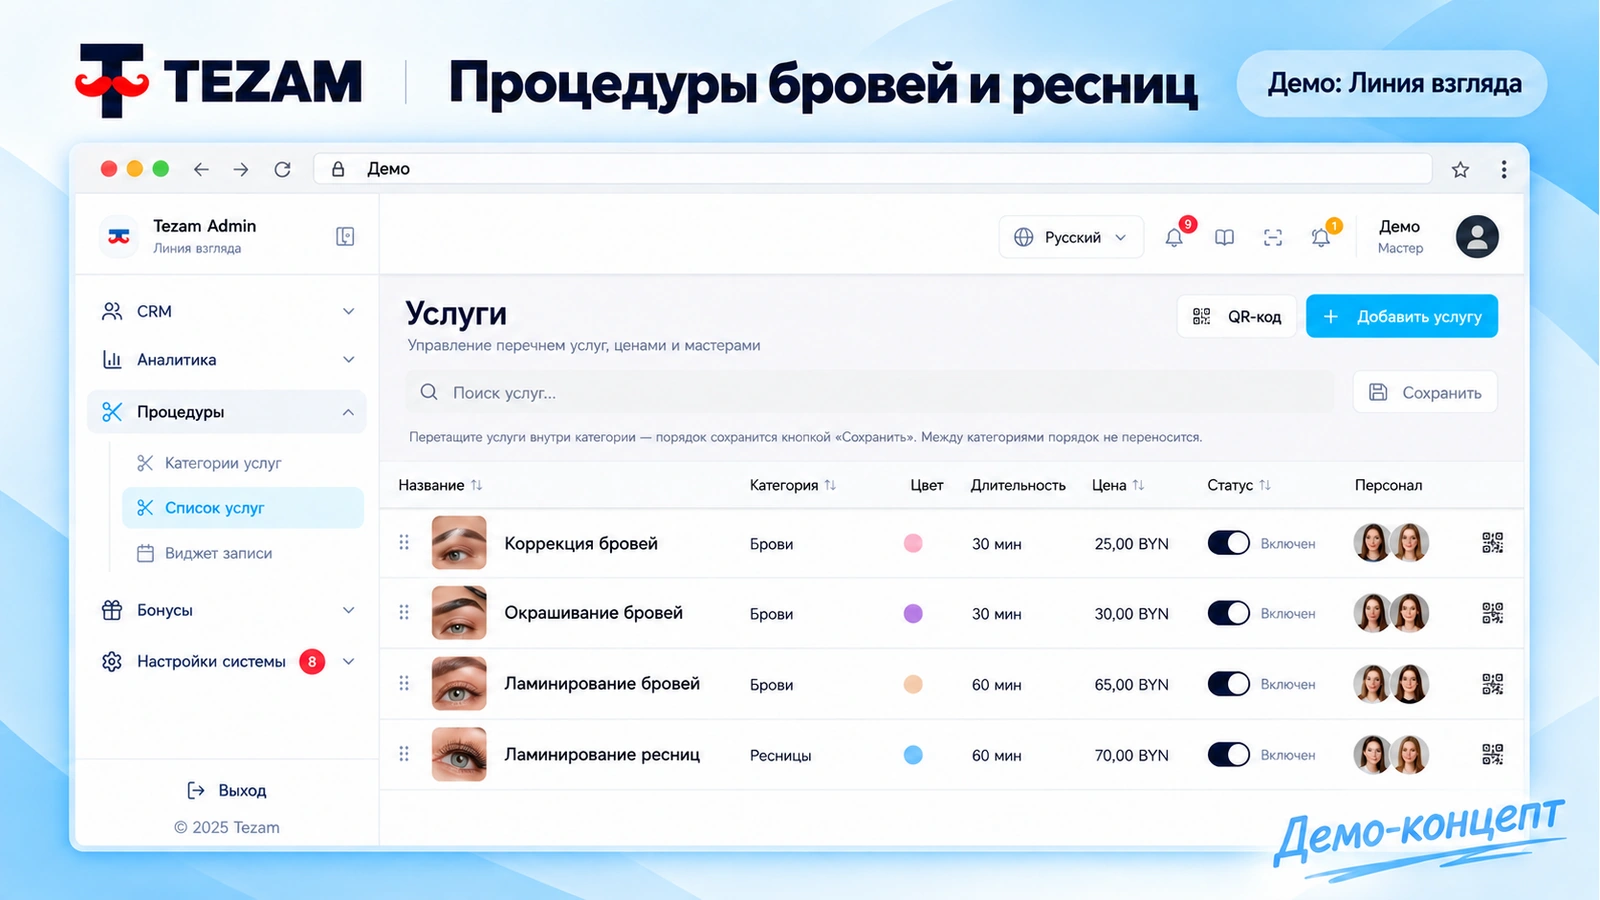Log out via the Выход link
Screen dimensions: 1600x900
coord(227,790)
